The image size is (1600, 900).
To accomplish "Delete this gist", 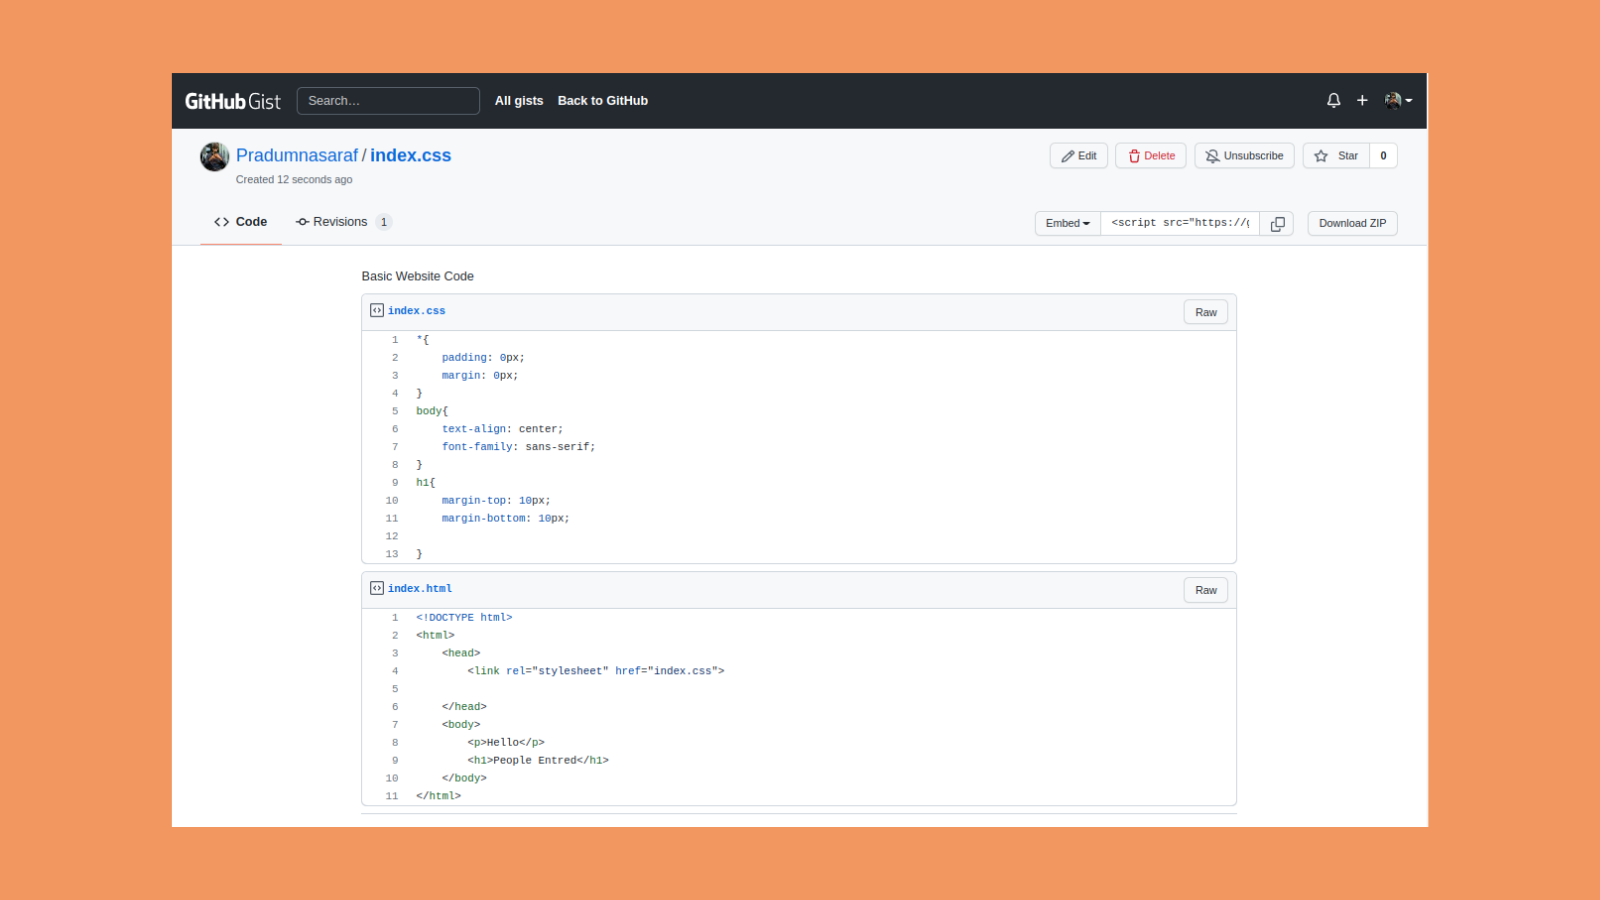I will (x=1151, y=156).
